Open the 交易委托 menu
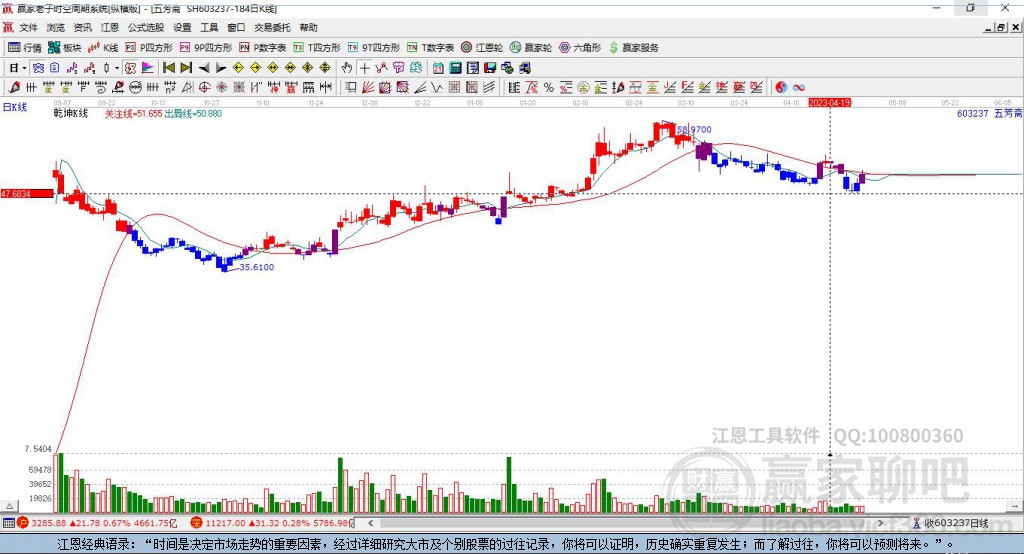This screenshot has height=554, width=1024. coord(272,27)
